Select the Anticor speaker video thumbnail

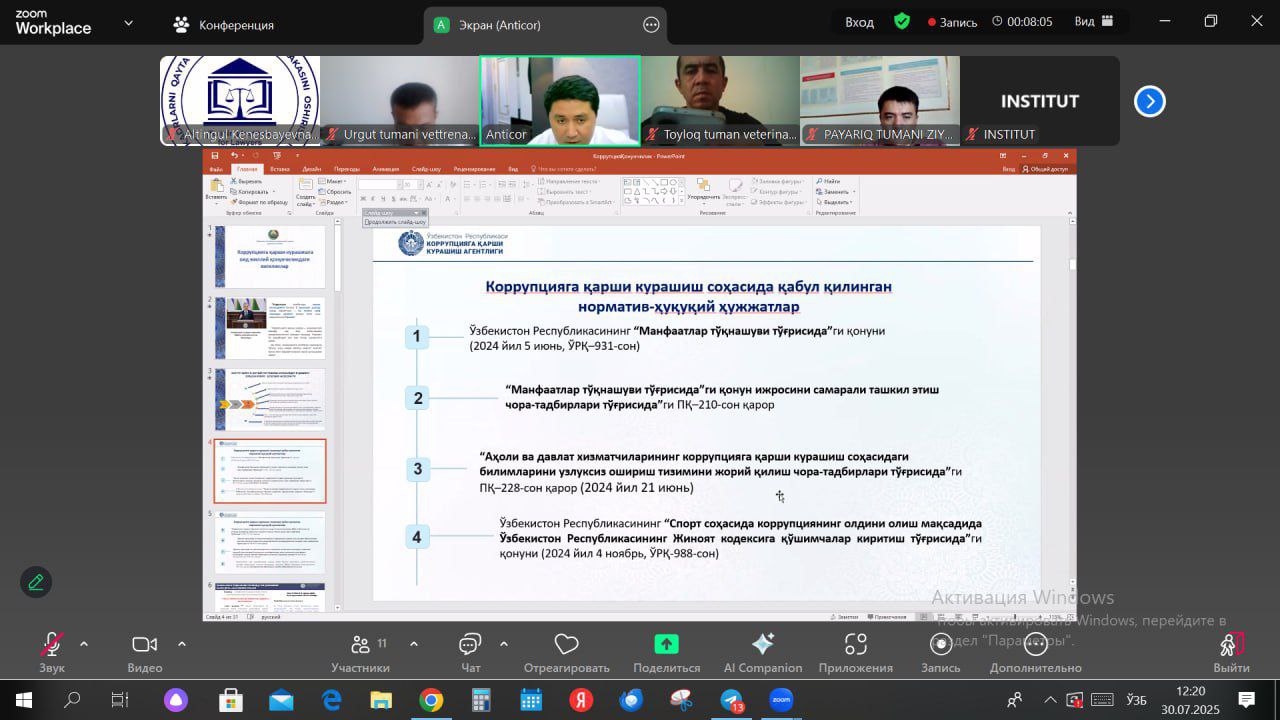(x=560, y=101)
